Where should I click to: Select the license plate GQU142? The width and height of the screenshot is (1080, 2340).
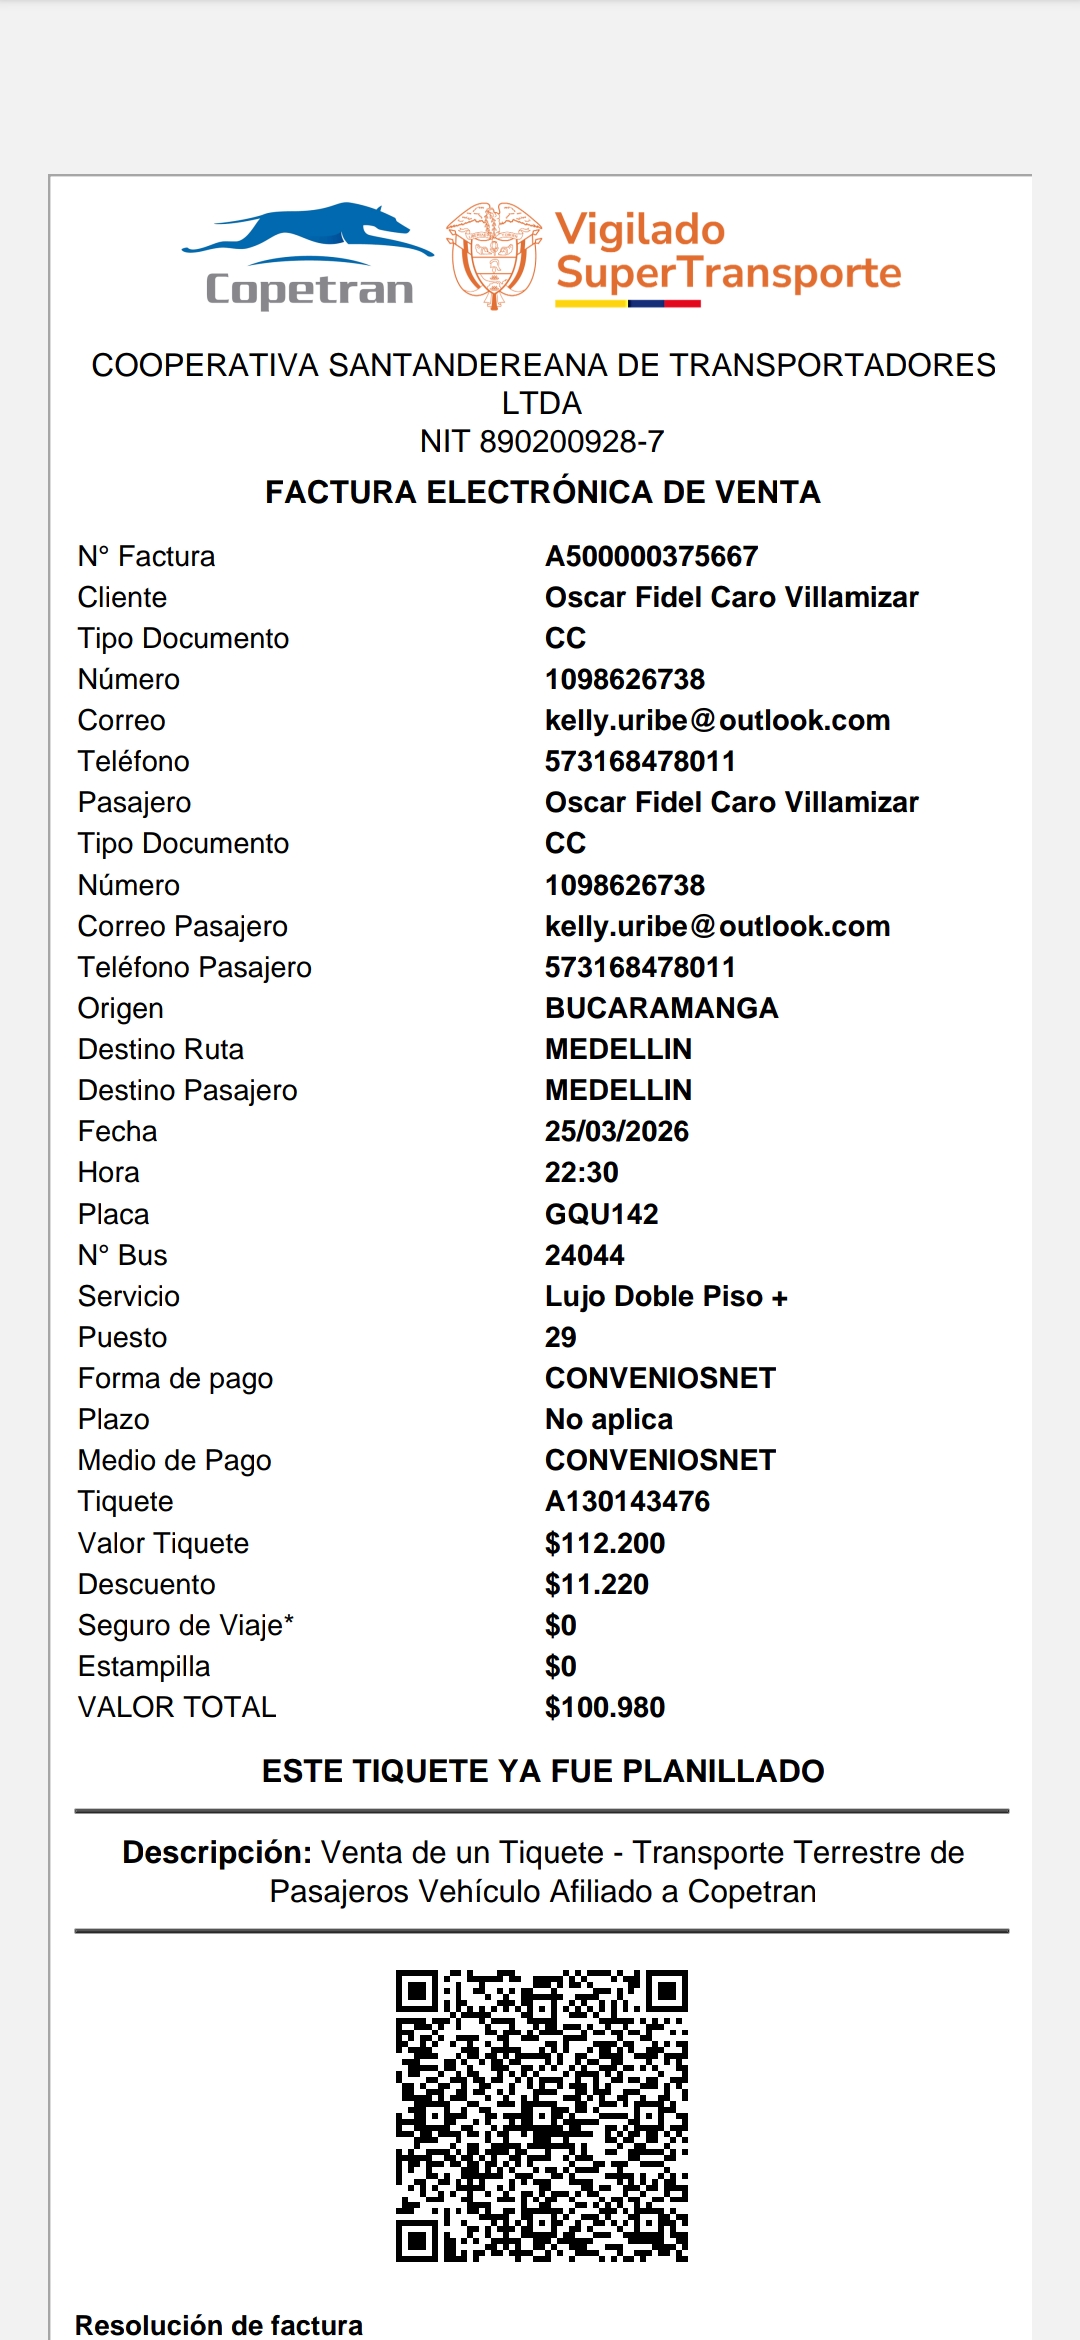(x=601, y=1214)
